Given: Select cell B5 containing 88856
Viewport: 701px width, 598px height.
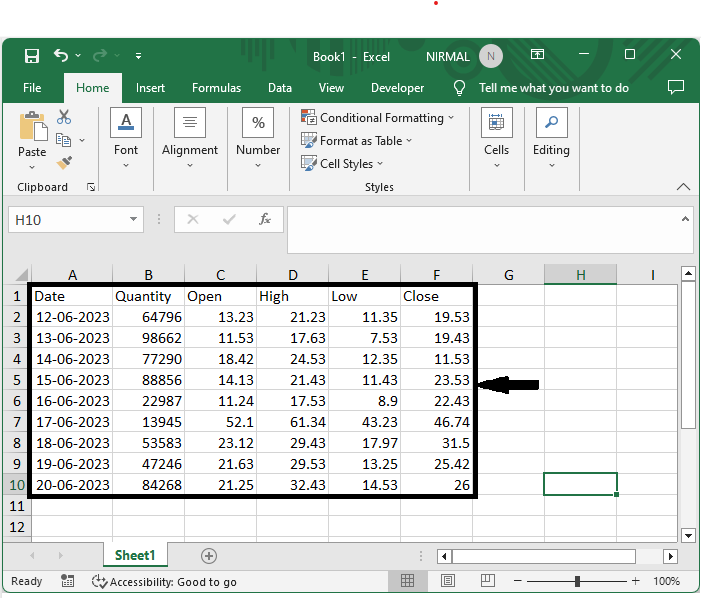Looking at the screenshot, I should [x=148, y=380].
